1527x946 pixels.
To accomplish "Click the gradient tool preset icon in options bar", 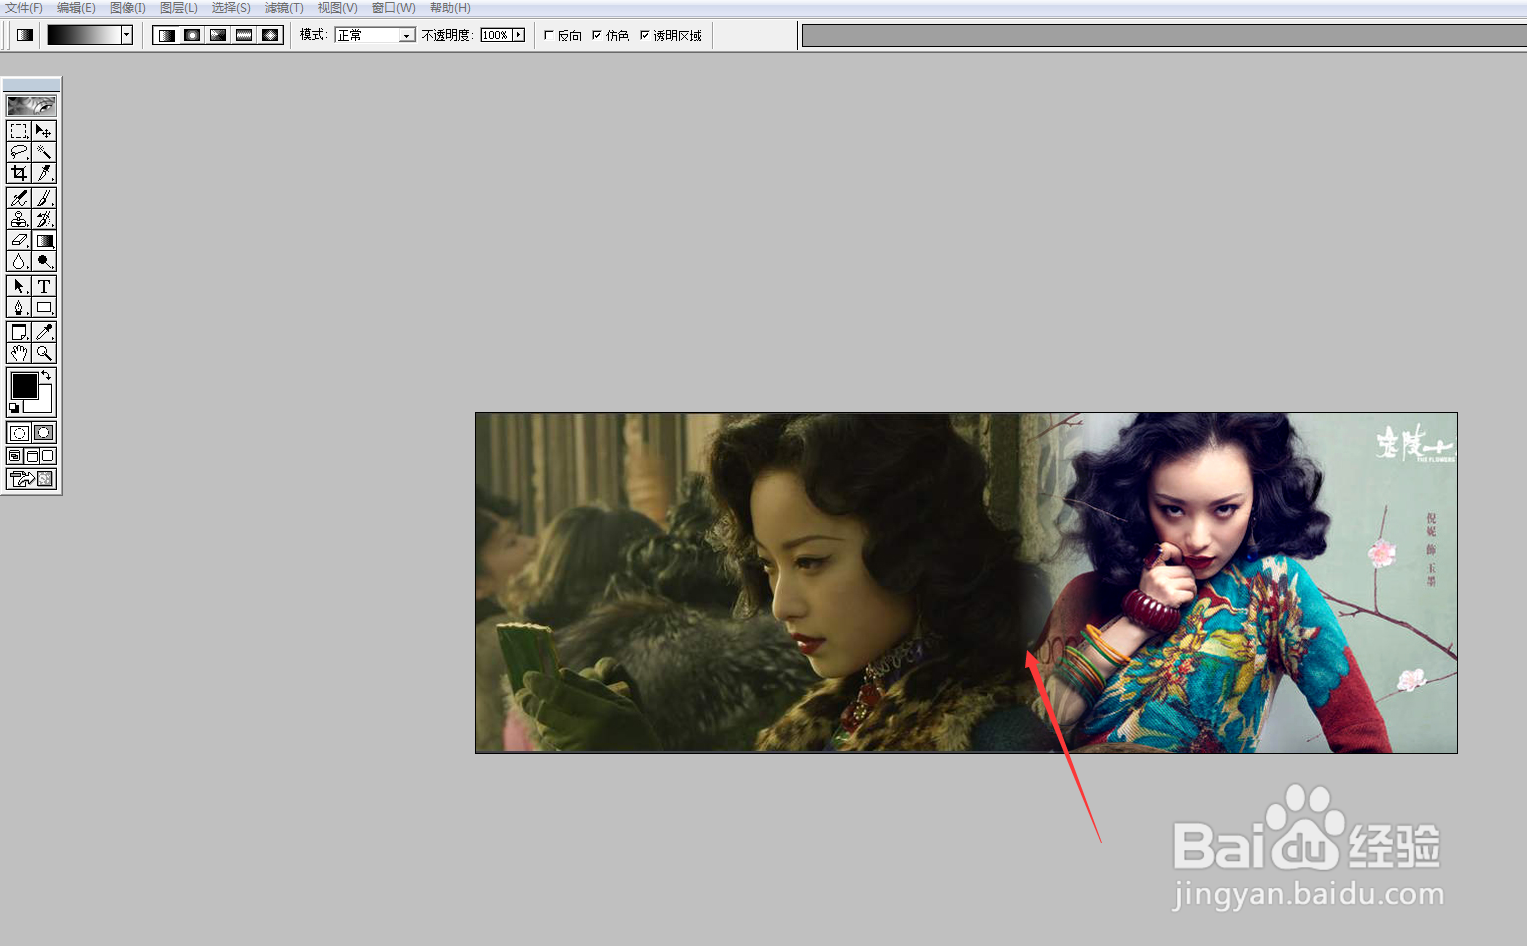I will [25, 35].
